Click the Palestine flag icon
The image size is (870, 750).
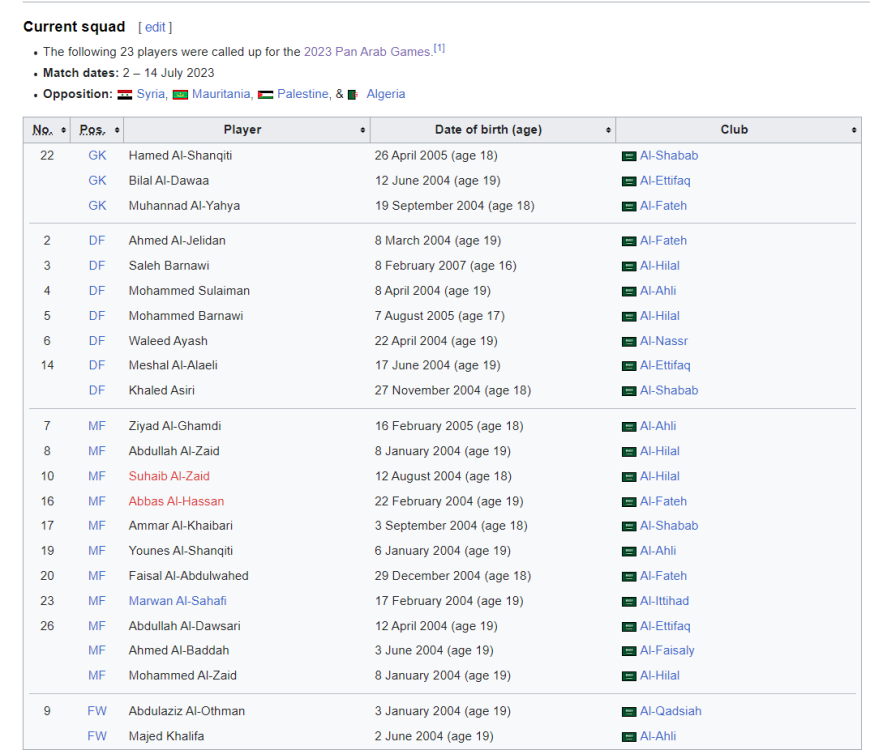coord(265,95)
